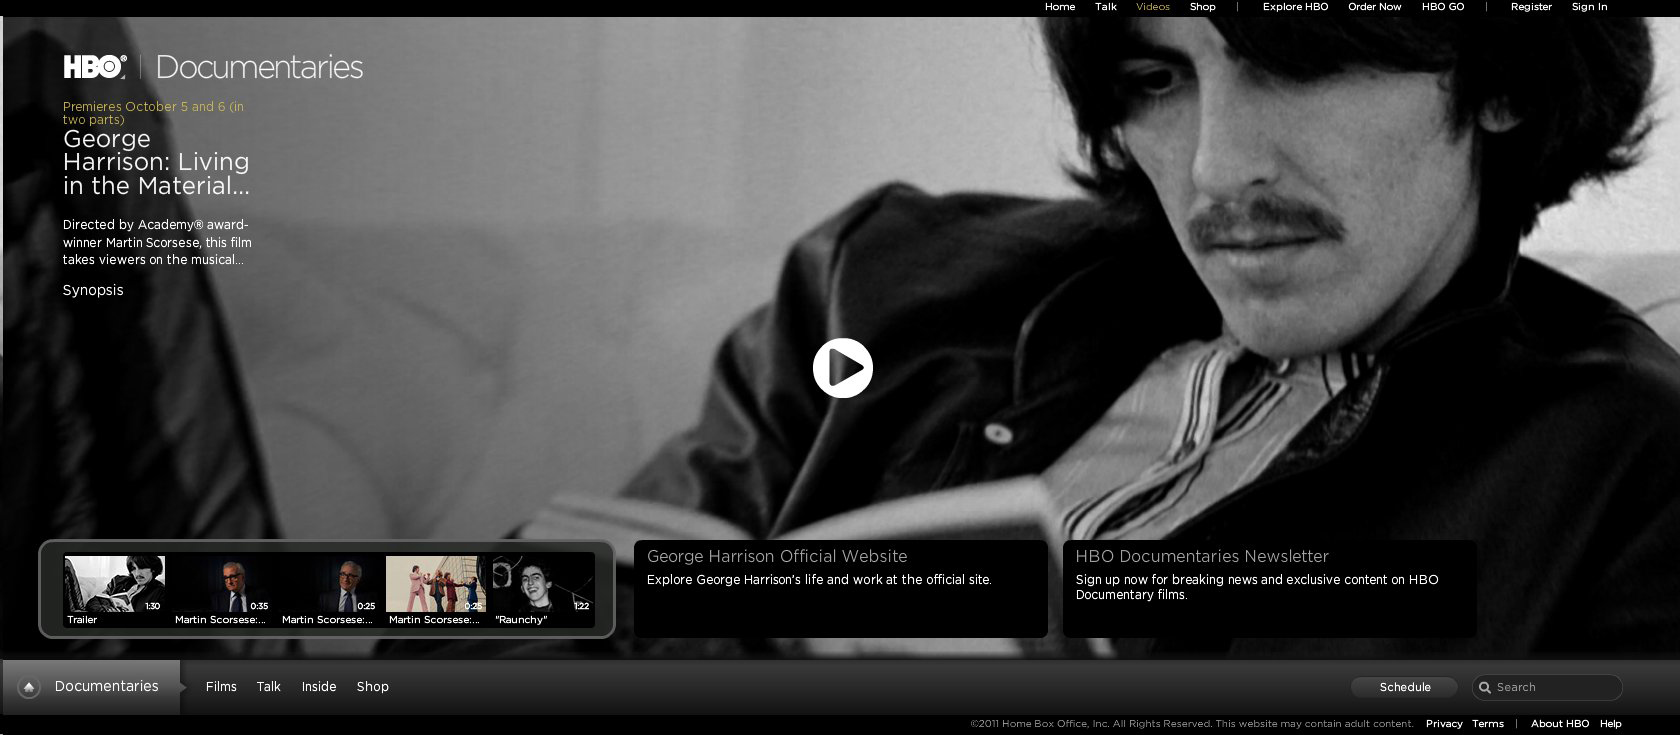Focus the Search input field
This screenshot has width=1680, height=735.
[1547, 687]
